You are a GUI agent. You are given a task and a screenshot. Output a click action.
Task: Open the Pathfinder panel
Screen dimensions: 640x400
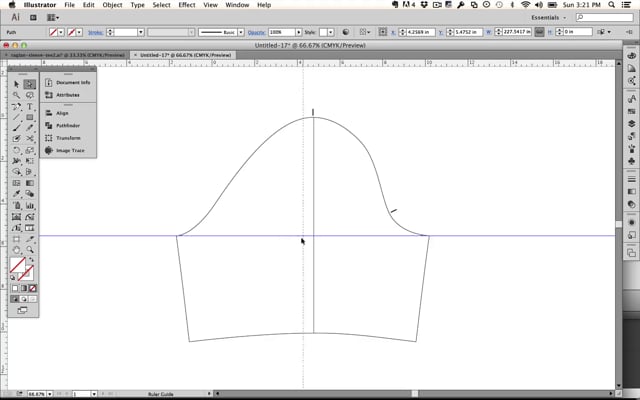click(x=68, y=125)
